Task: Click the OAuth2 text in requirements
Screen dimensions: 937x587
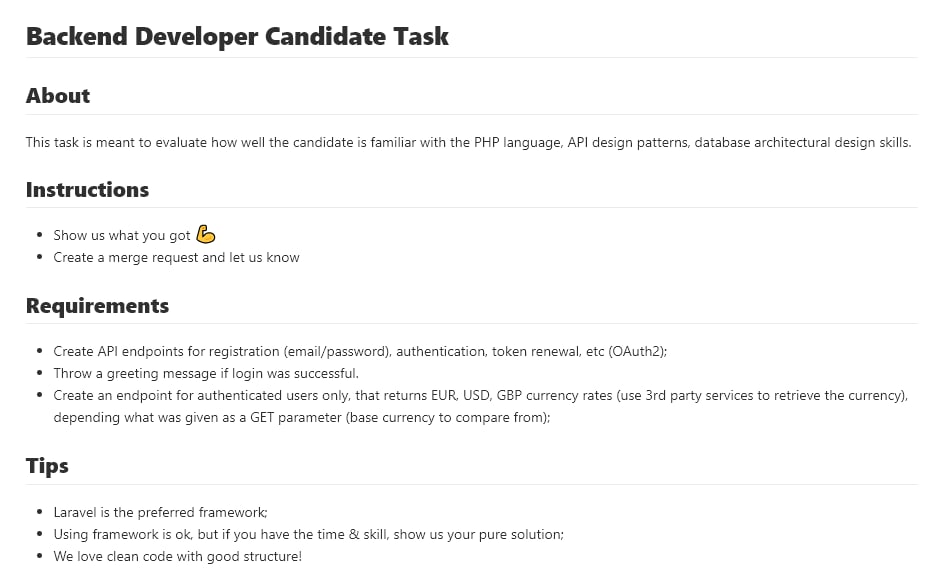Action: point(638,351)
